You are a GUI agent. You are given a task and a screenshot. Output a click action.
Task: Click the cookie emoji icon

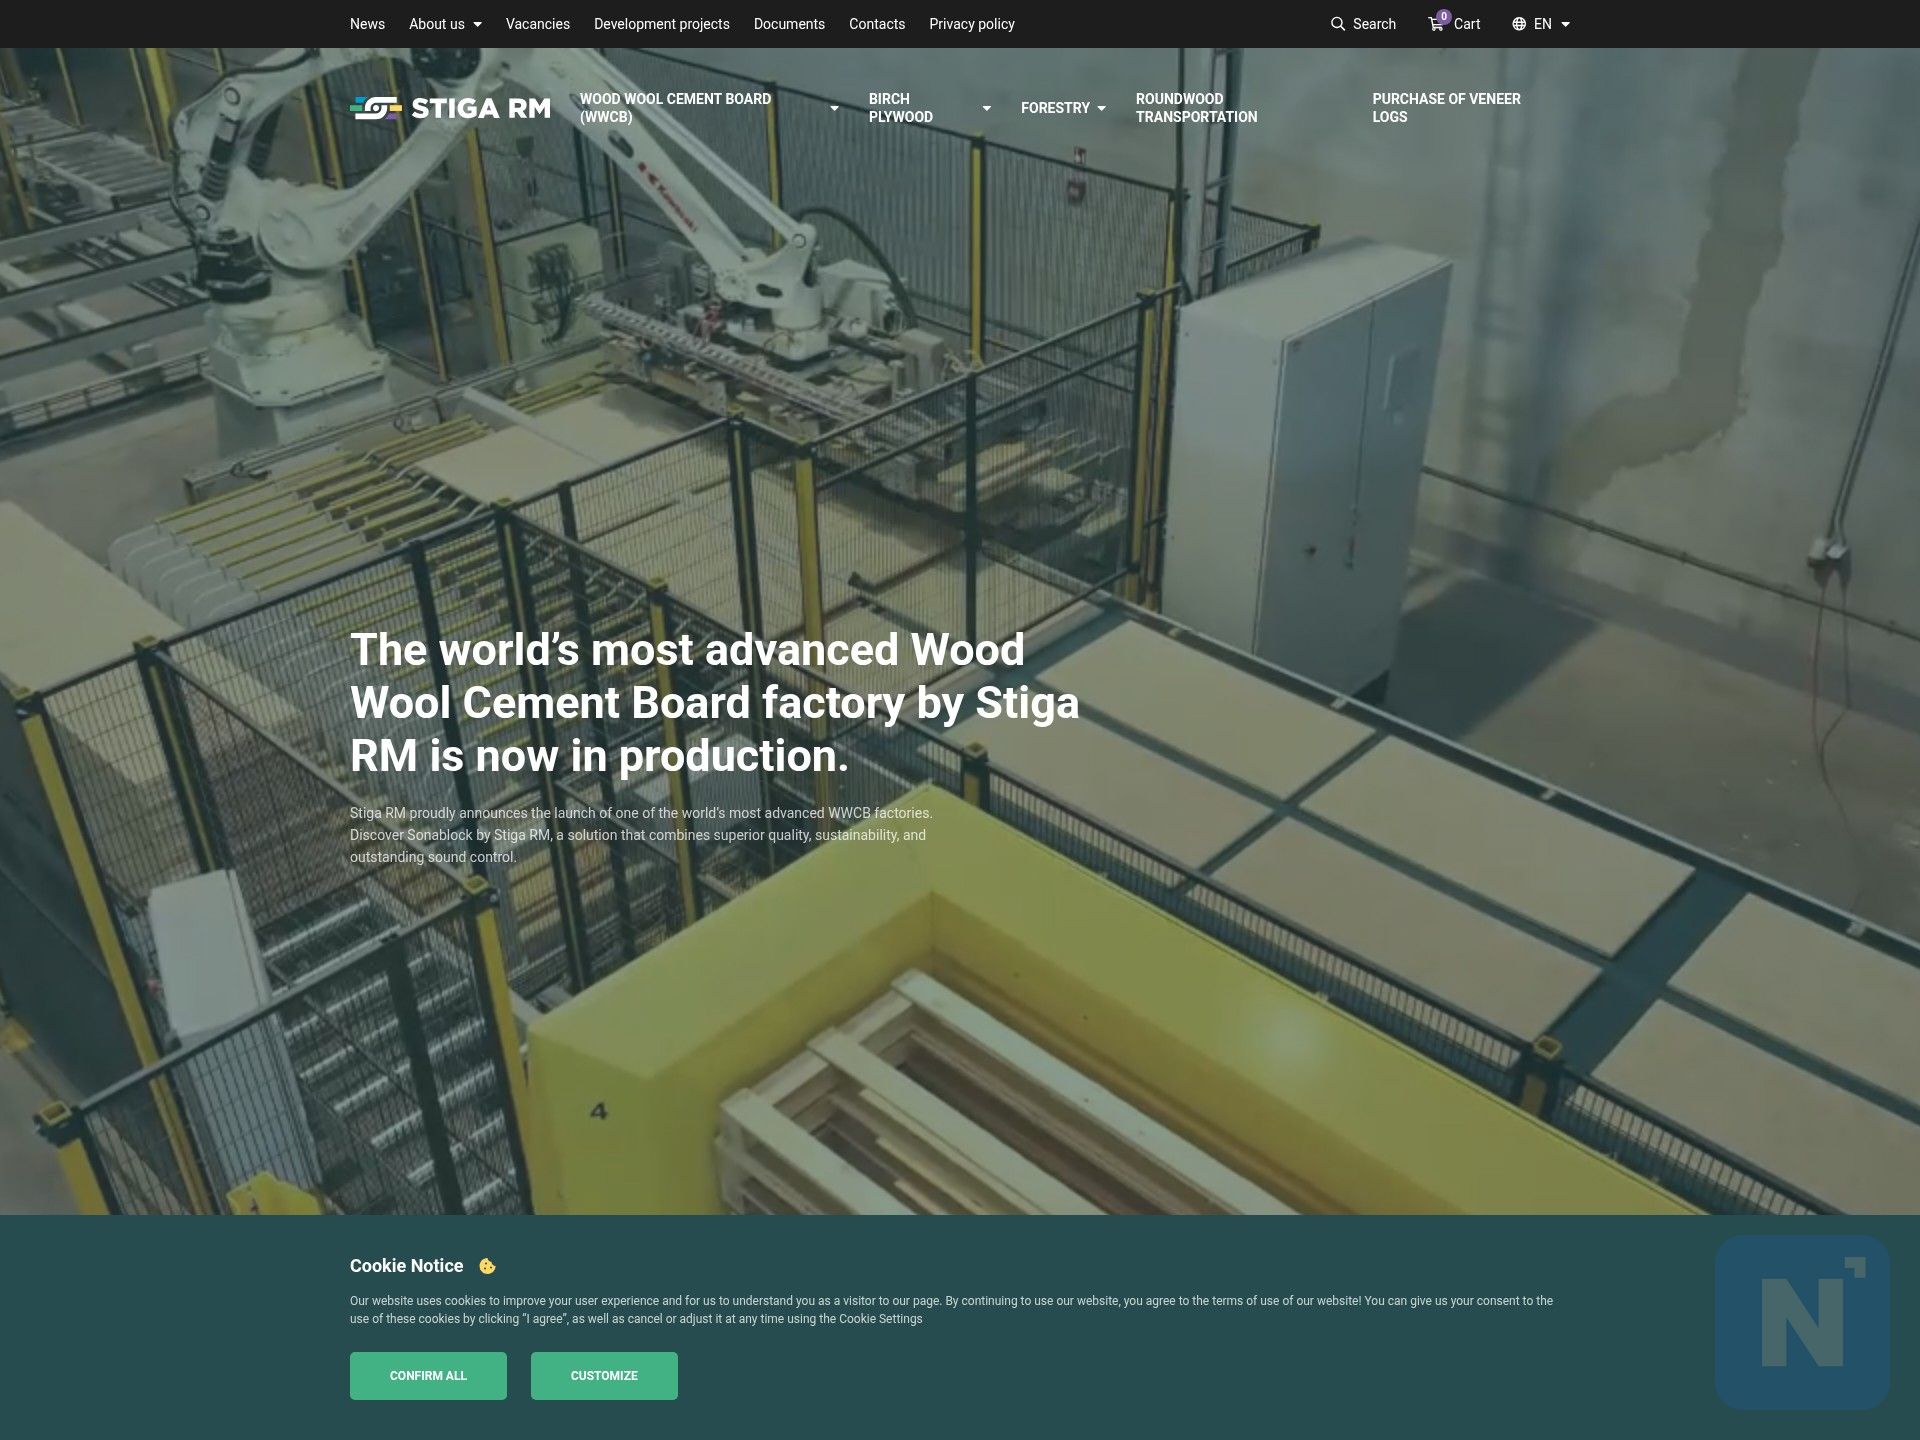(487, 1266)
